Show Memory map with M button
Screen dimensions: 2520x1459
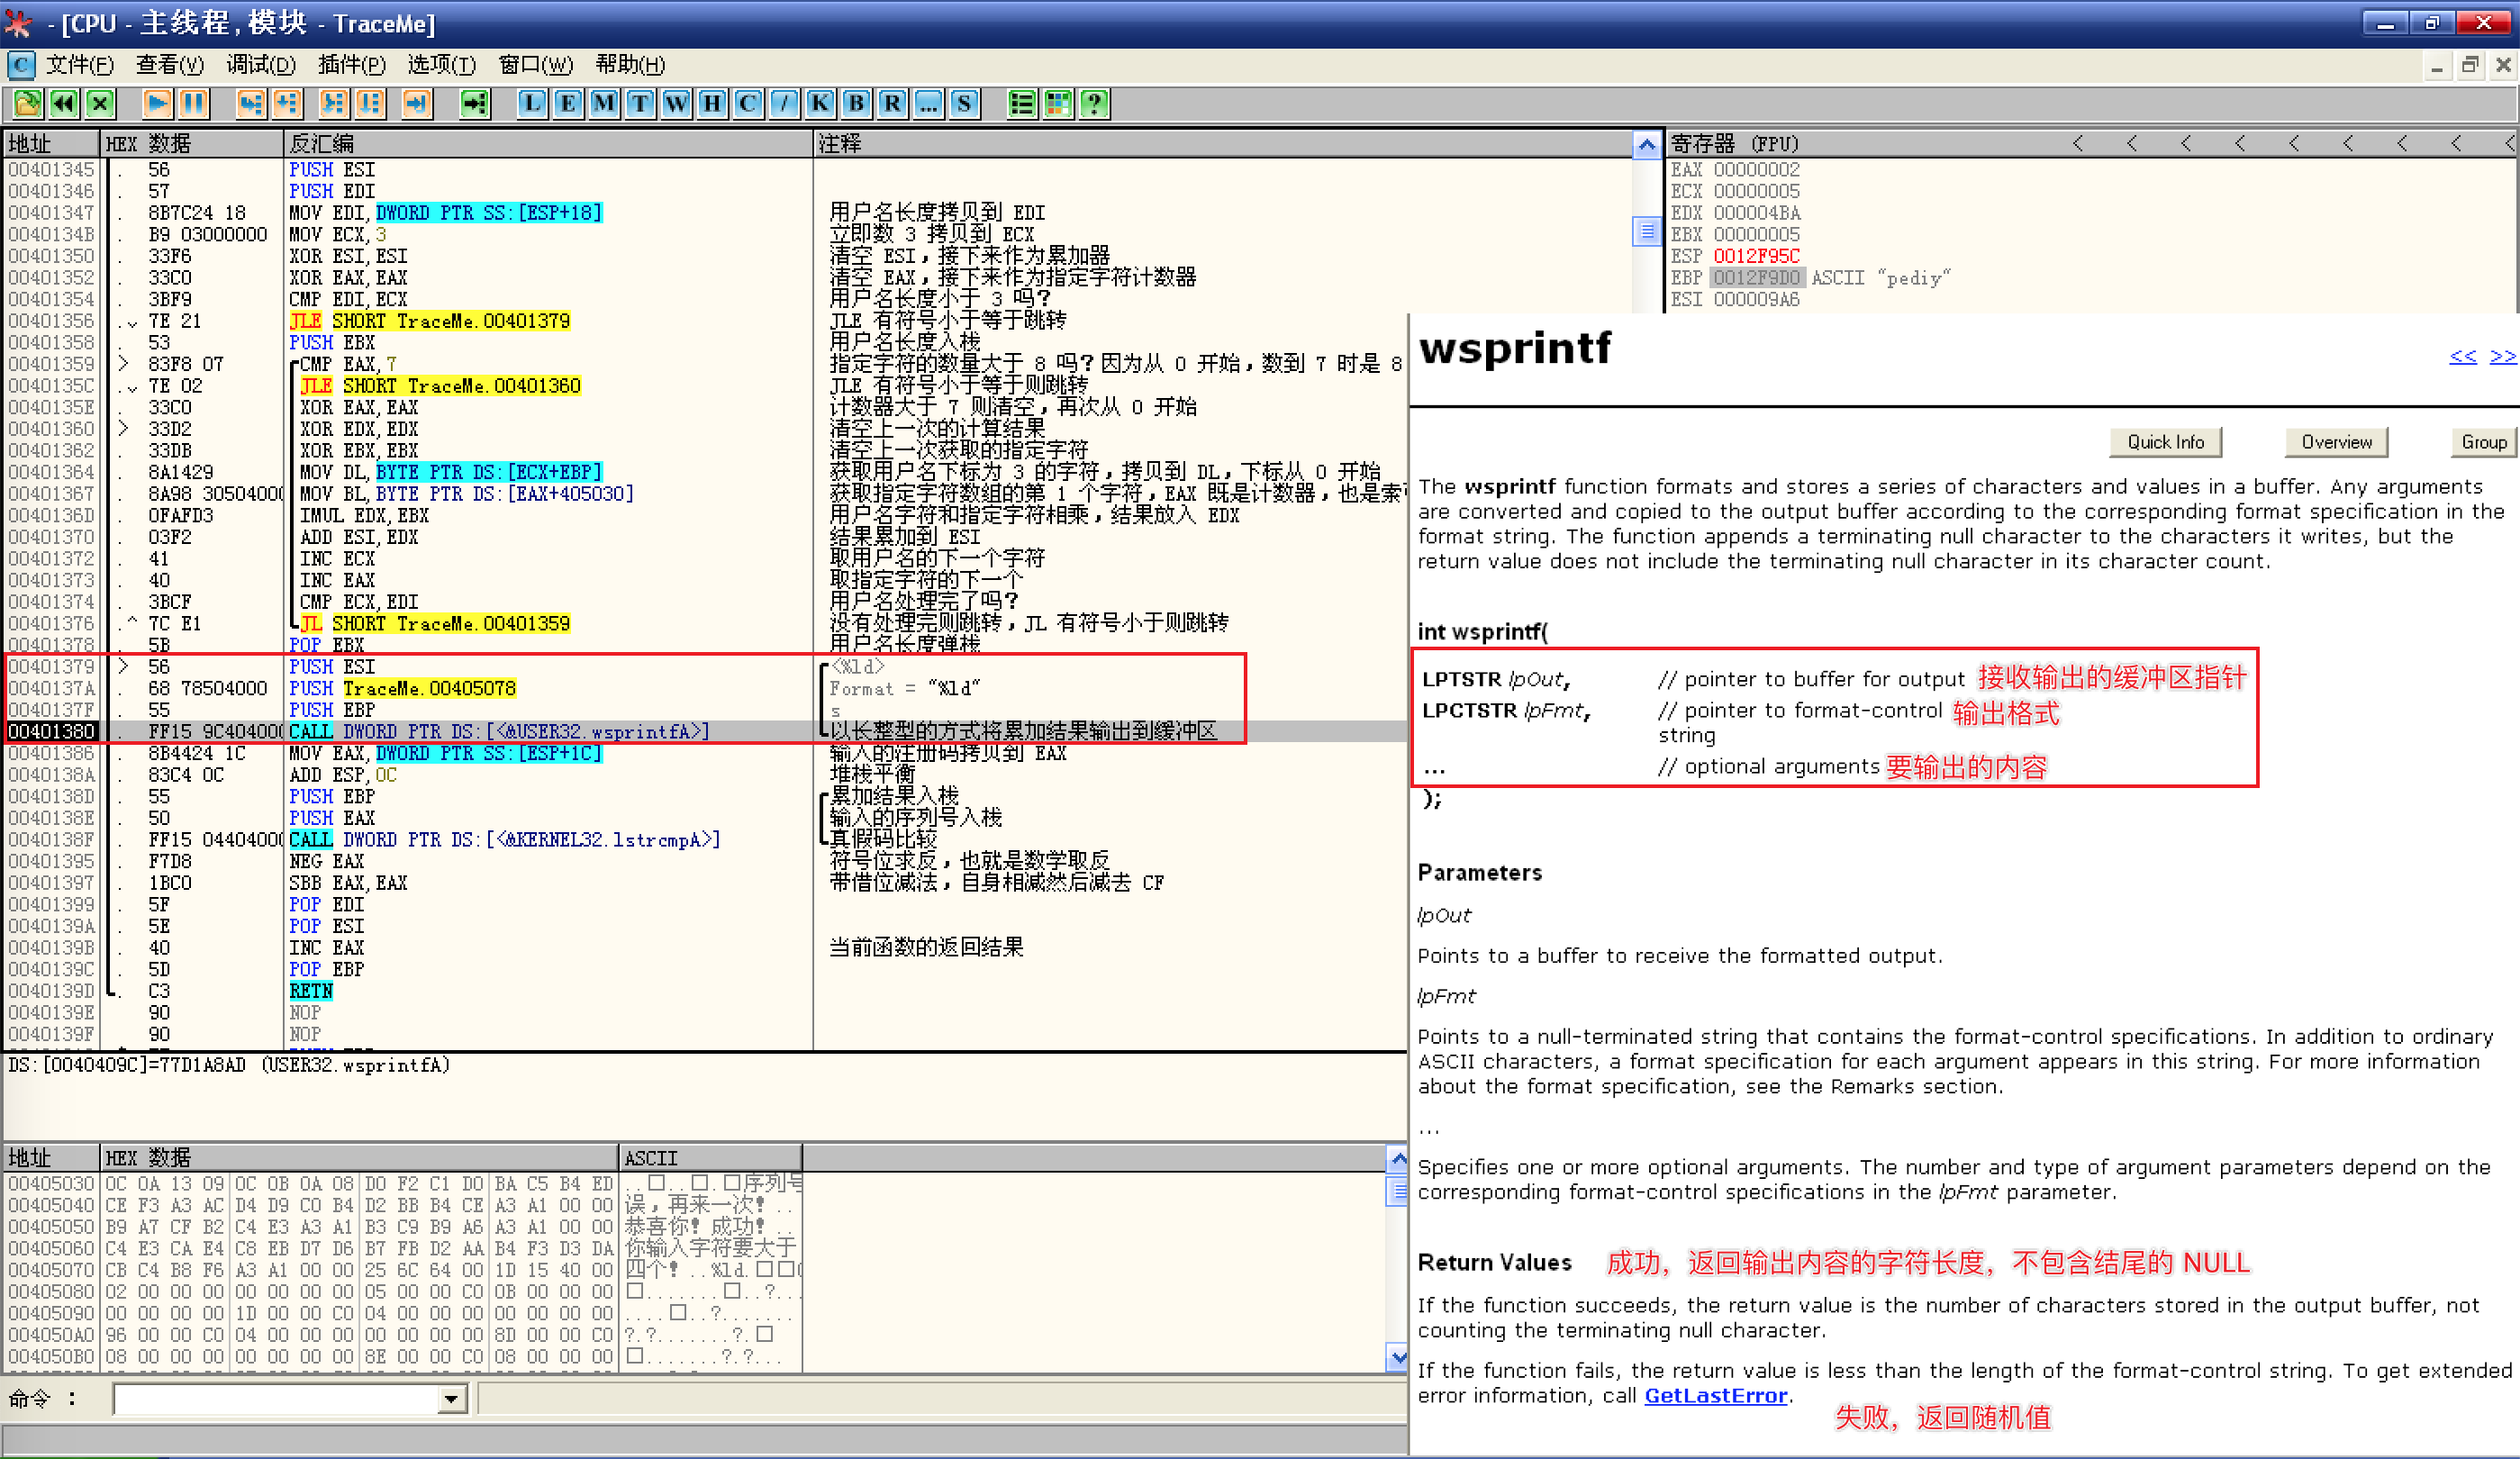[604, 103]
